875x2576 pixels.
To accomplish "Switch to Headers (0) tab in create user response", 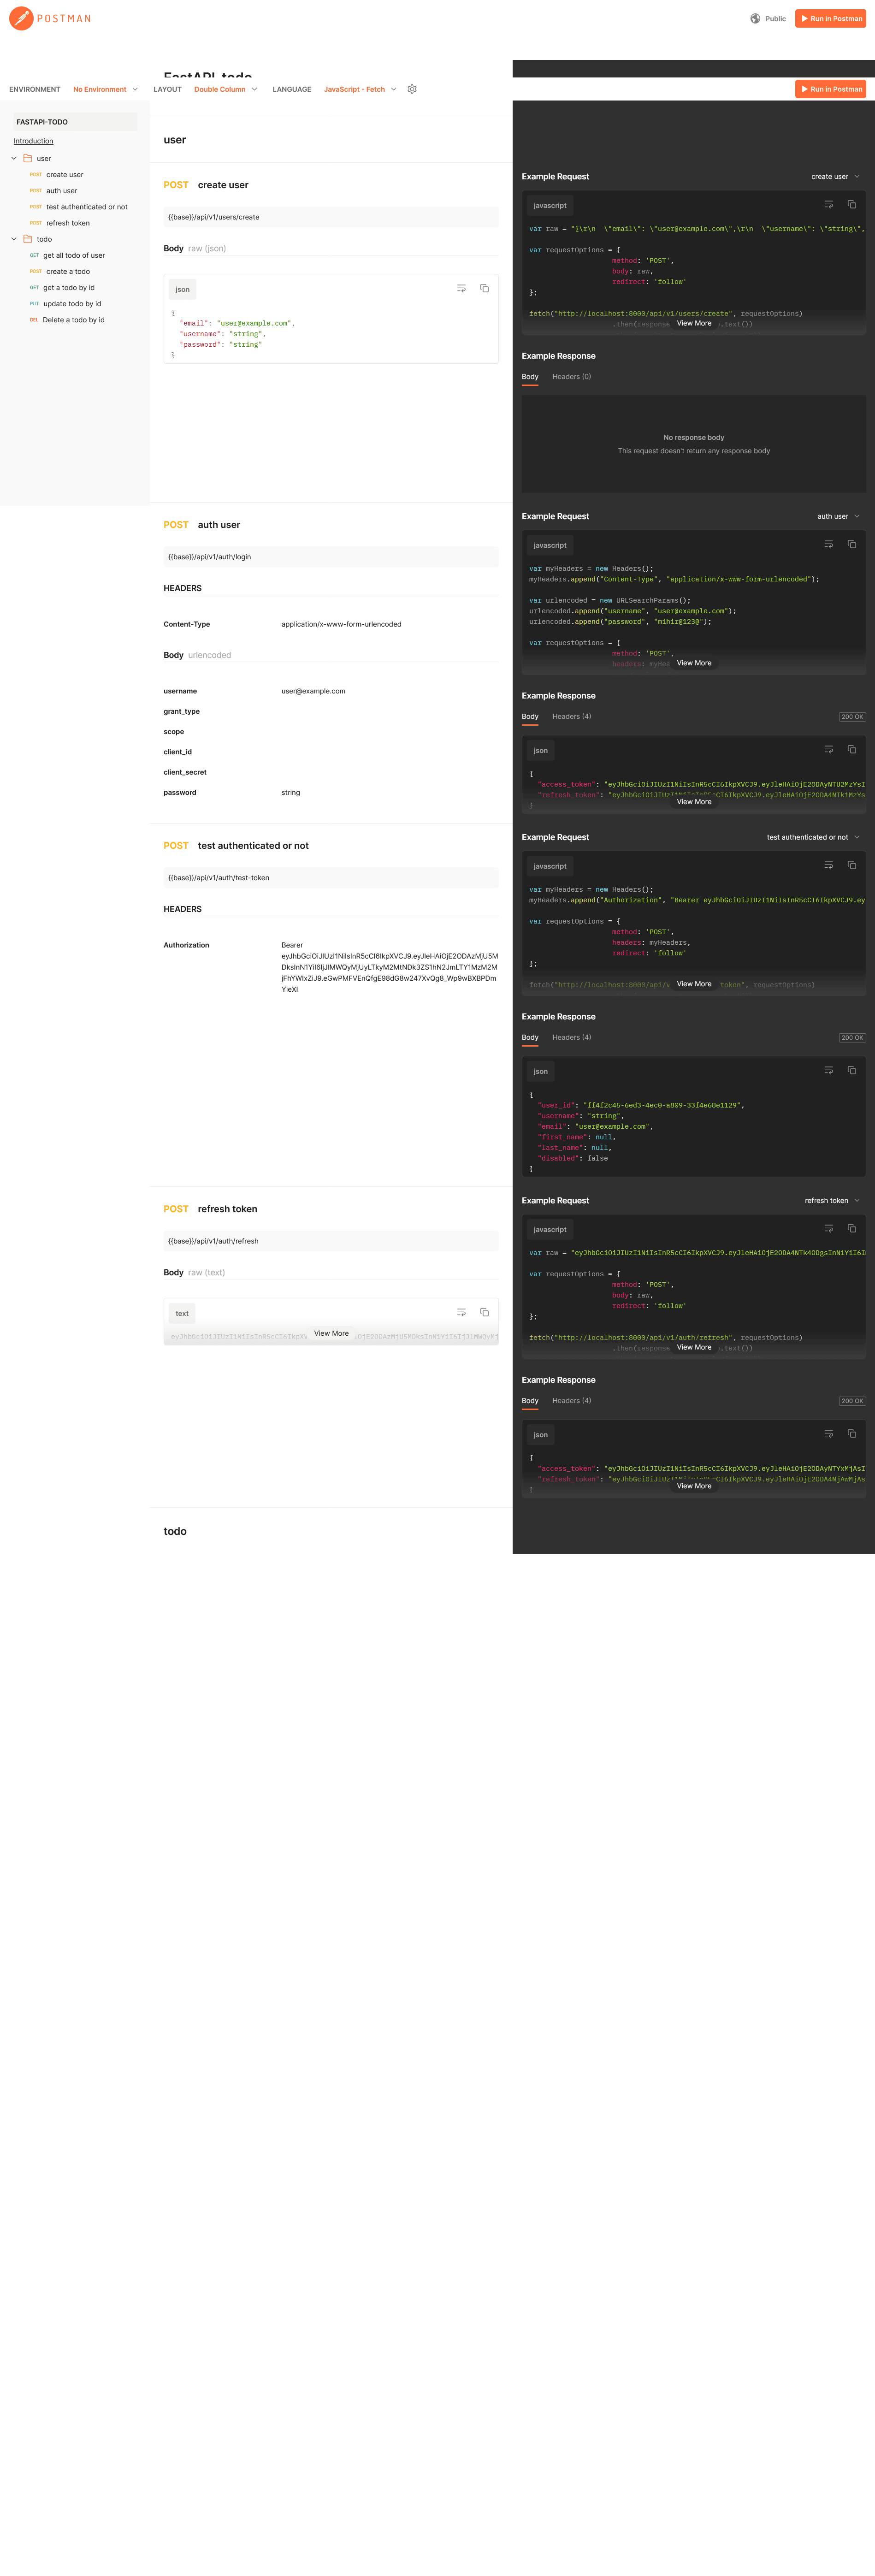I will (x=571, y=377).
